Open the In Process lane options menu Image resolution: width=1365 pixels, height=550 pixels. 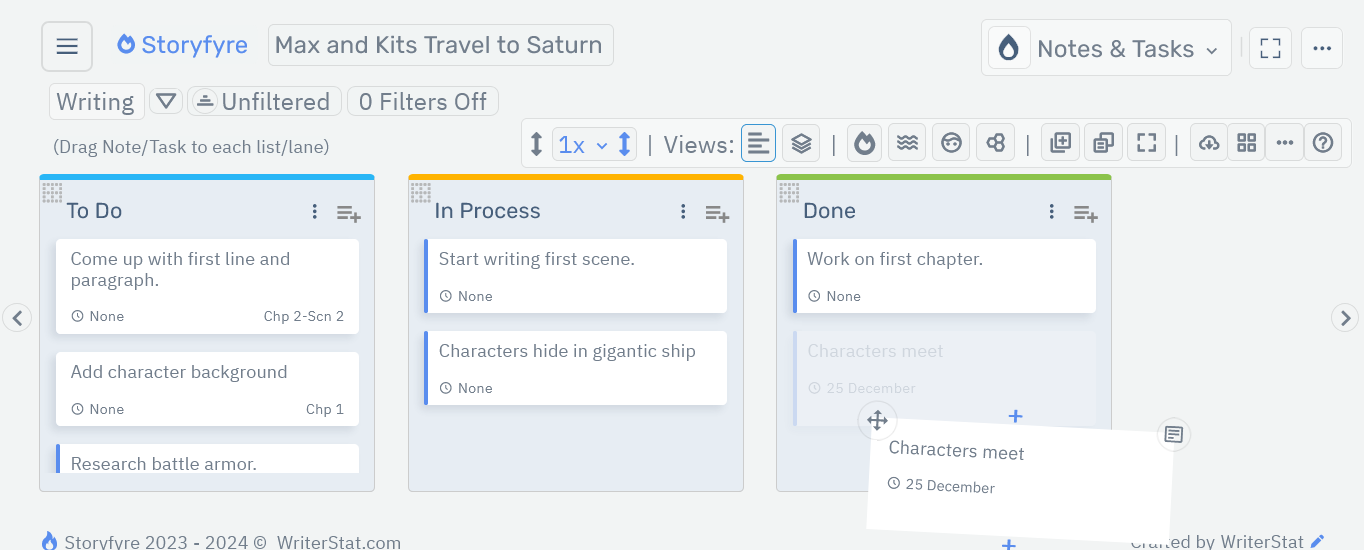[x=683, y=212]
